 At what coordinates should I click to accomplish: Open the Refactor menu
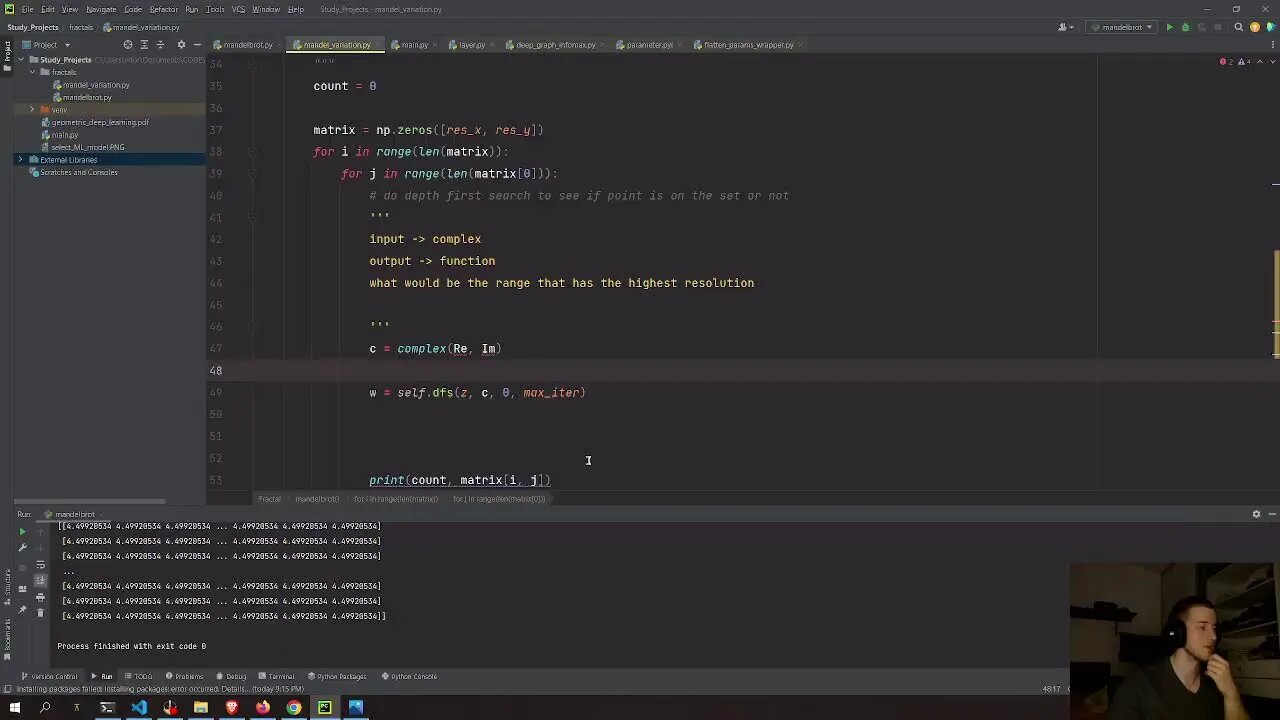click(x=163, y=9)
